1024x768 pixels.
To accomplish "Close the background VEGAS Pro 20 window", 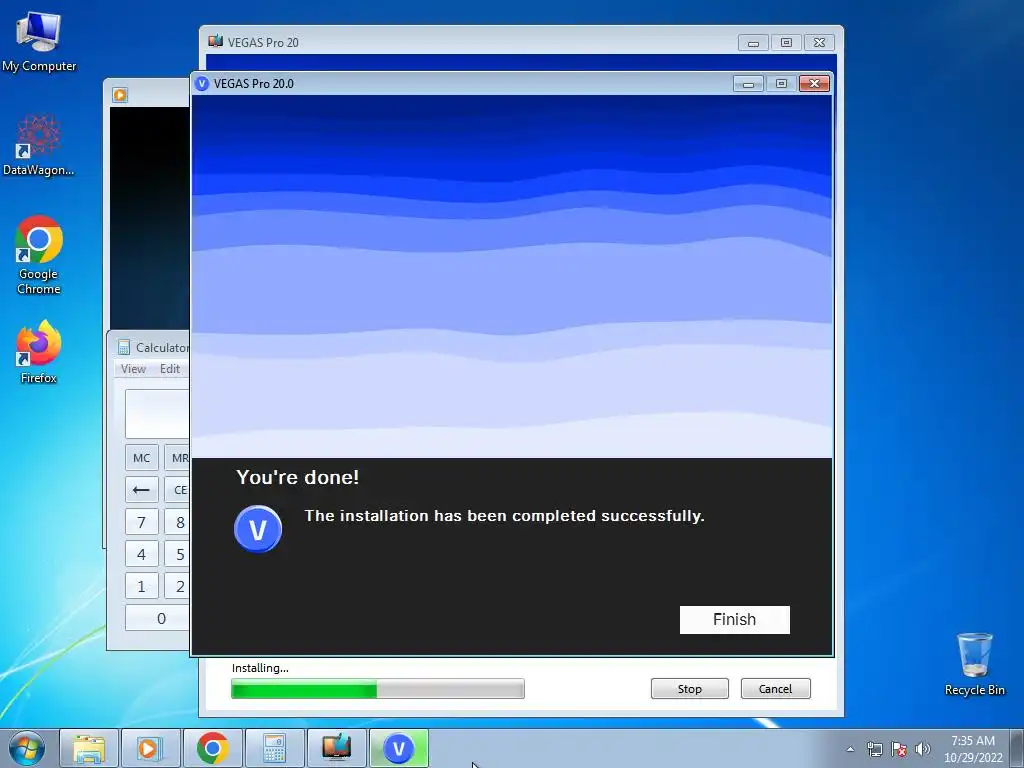I will (x=820, y=42).
